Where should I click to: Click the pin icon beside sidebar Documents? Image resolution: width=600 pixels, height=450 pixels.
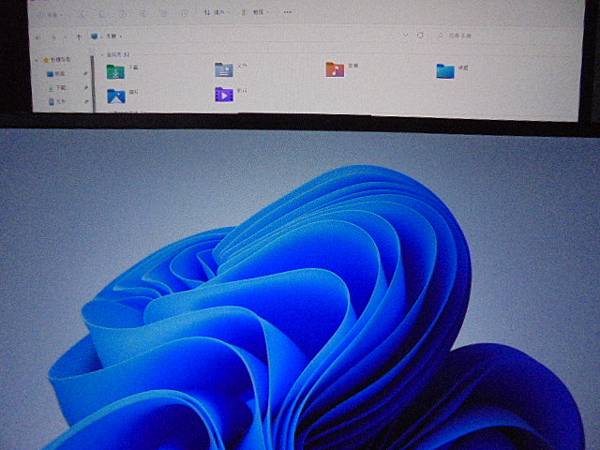click(86, 101)
